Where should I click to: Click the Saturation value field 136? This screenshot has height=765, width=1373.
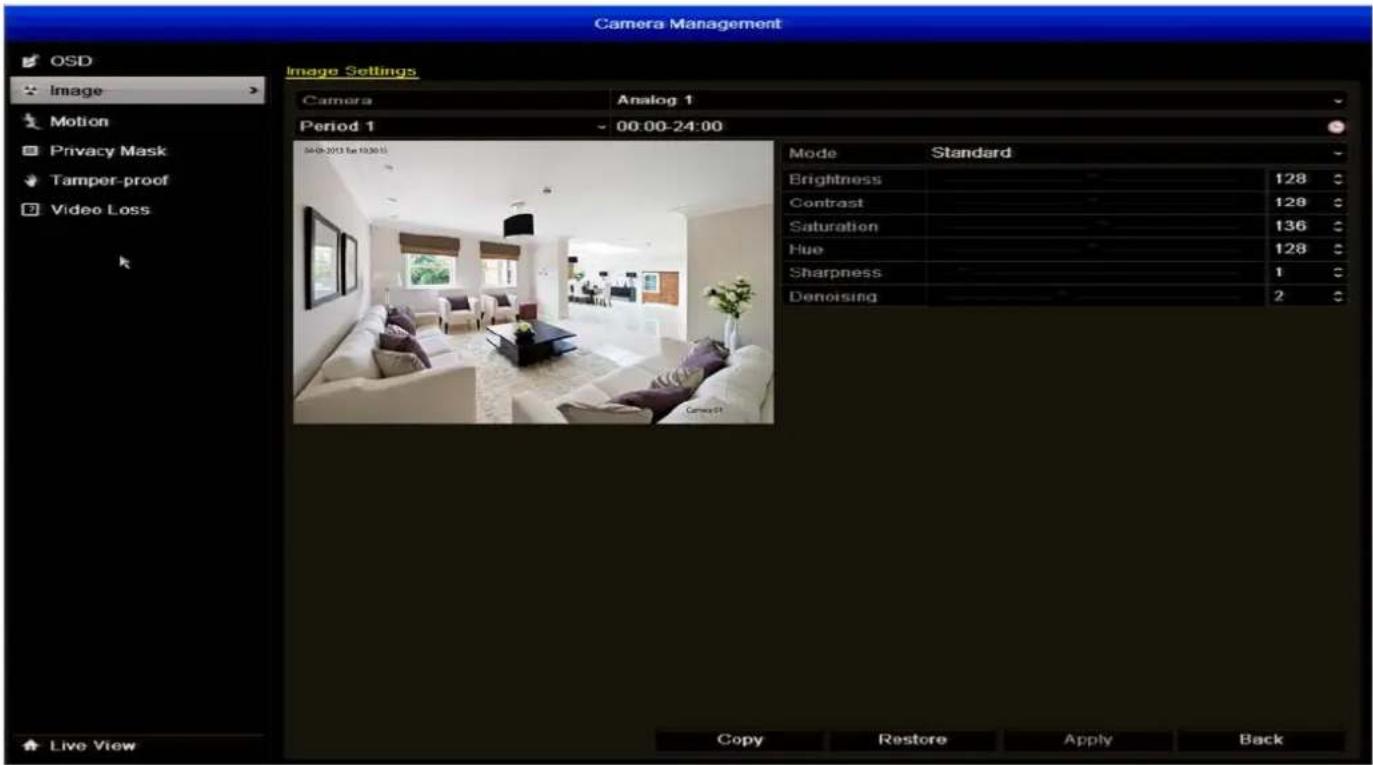click(x=1297, y=226)
